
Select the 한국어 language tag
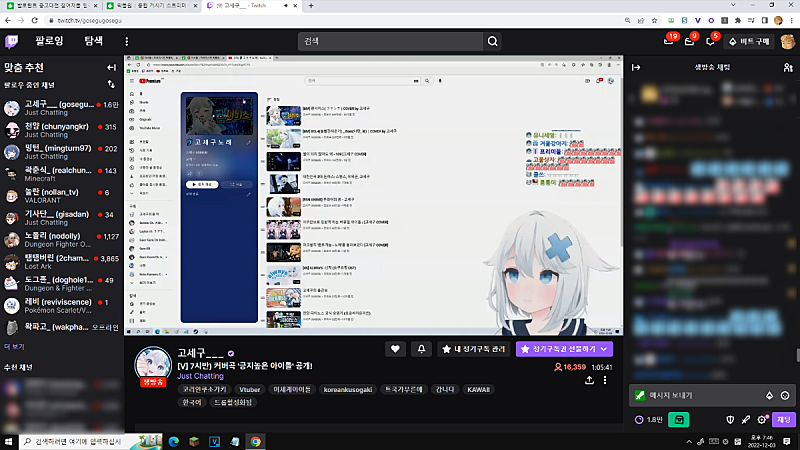coord(192,402)
